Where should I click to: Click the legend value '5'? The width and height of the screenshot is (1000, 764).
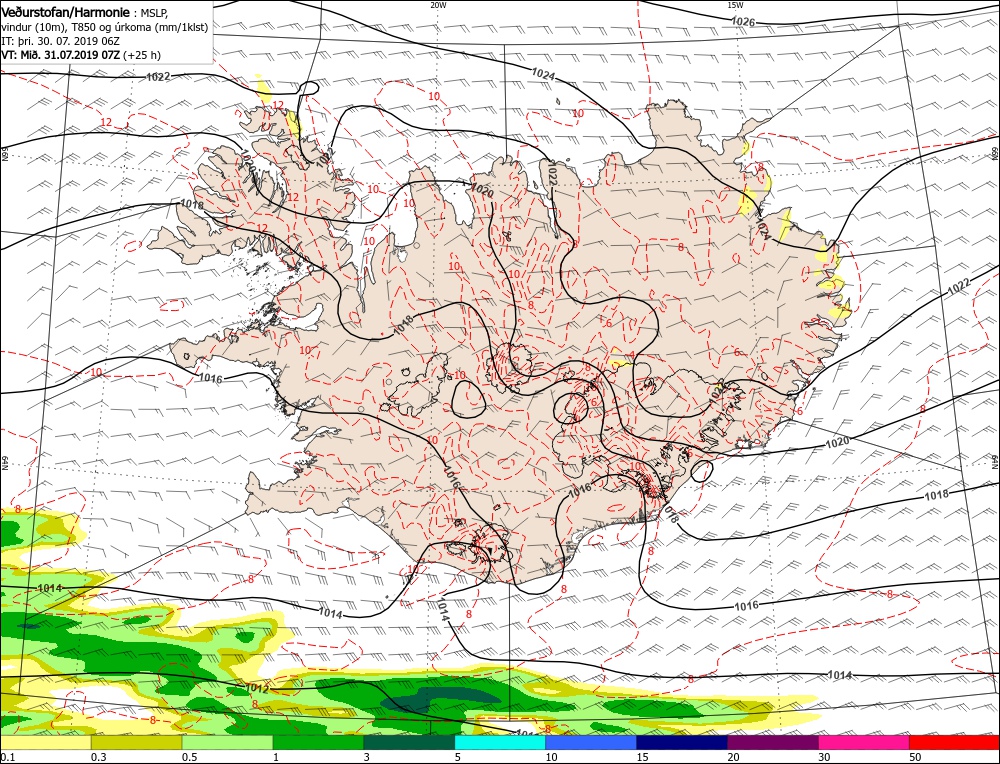[457, 757]
